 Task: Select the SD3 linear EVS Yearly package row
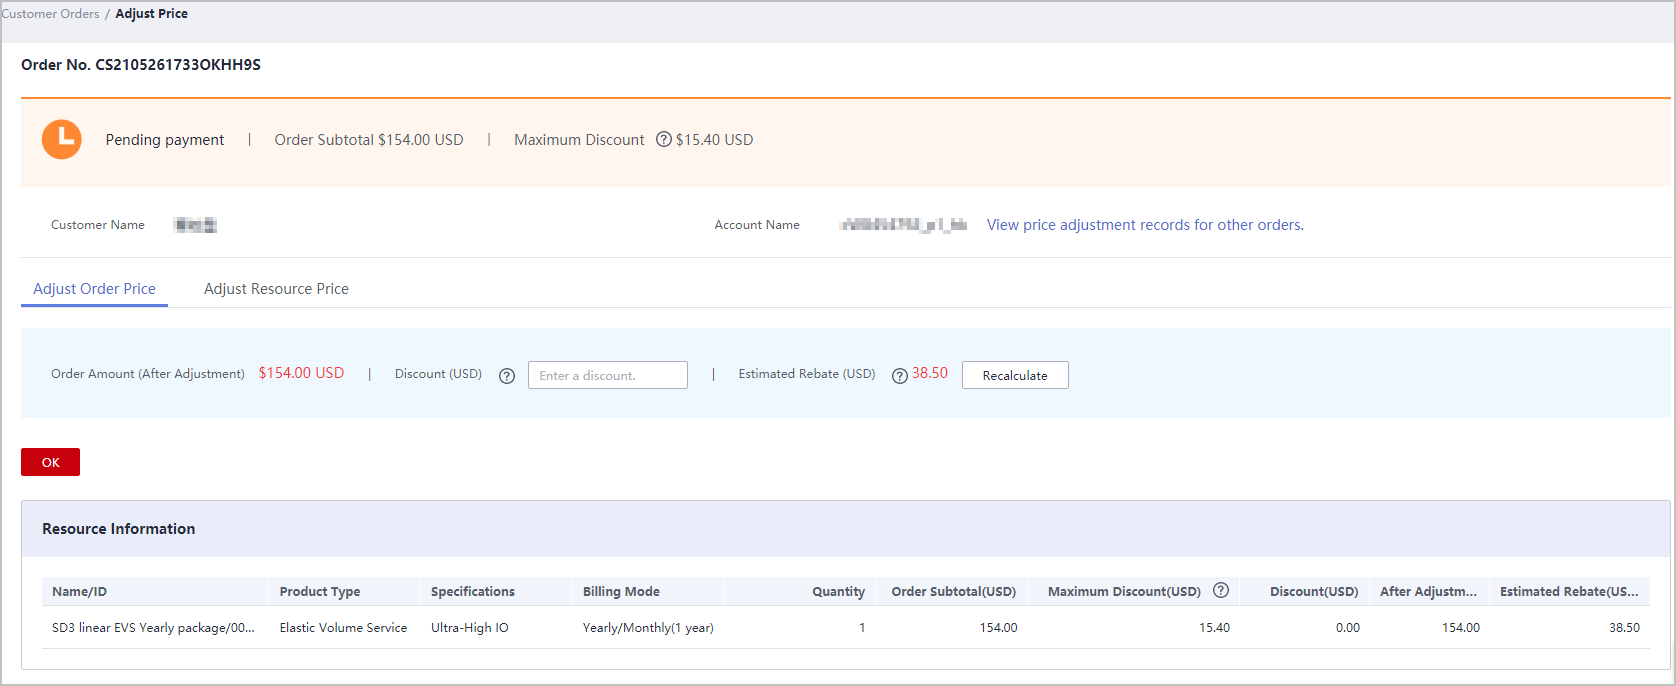point(153,628)
